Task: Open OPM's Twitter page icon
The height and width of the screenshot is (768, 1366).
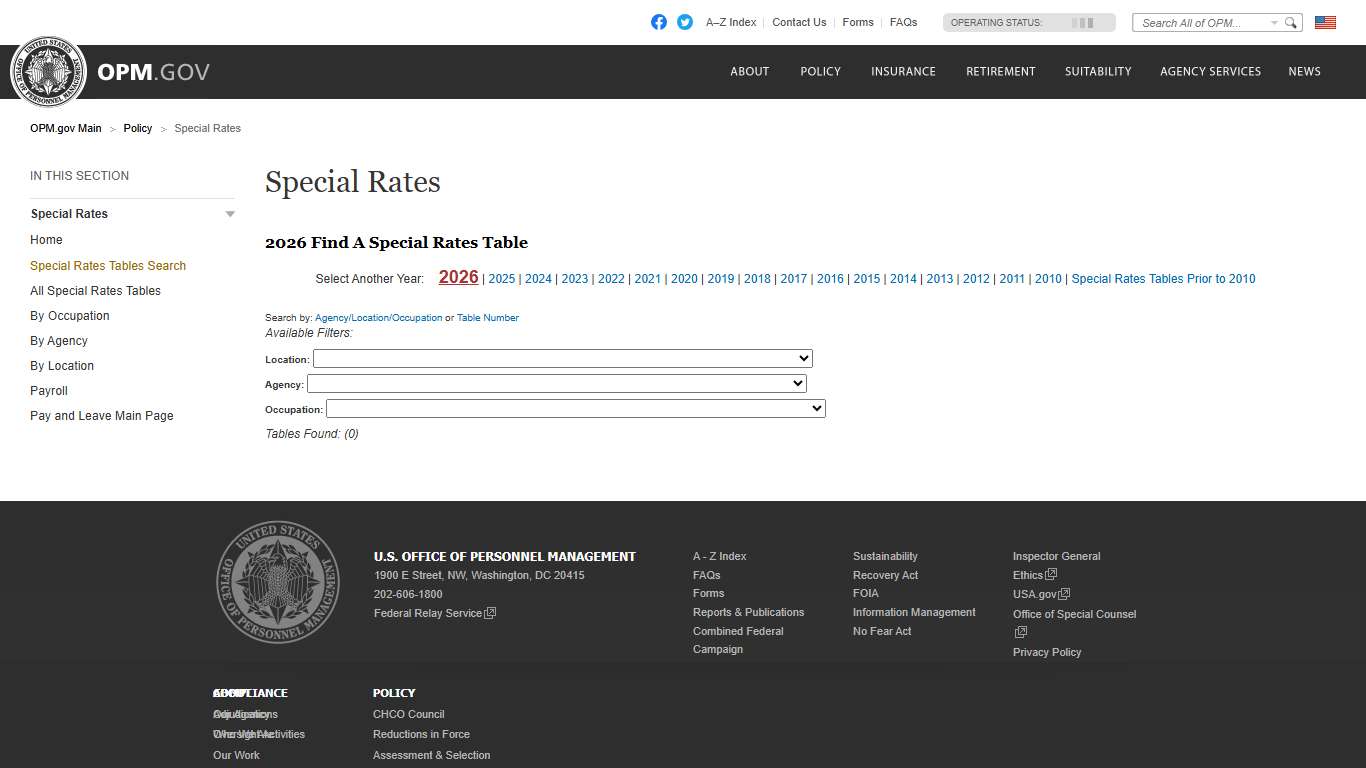Action: tap(684, 21)
